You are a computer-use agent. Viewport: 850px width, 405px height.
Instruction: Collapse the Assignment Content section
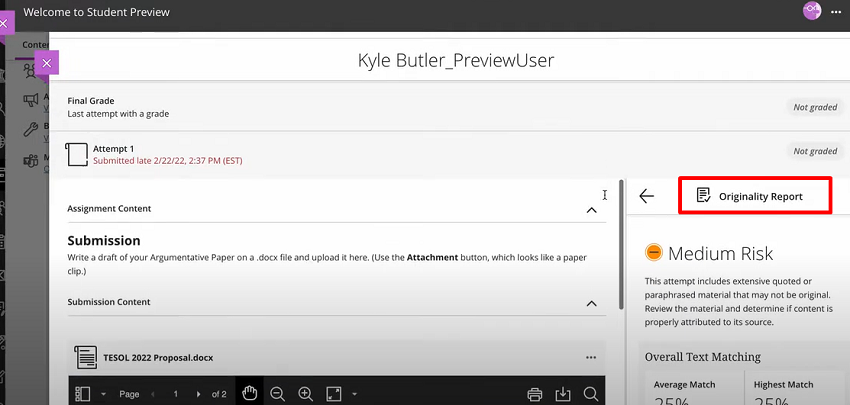click(x=591, y=210)
